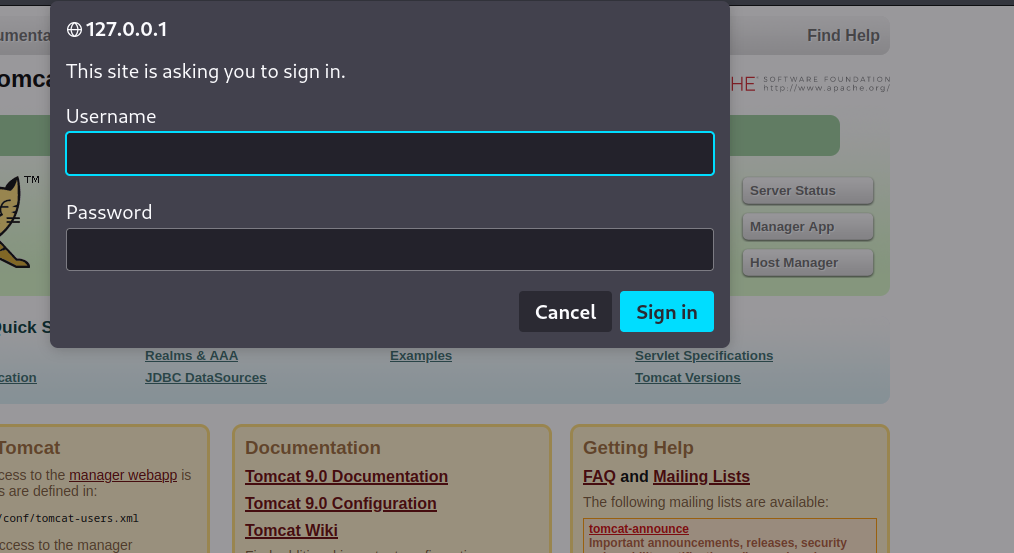The height and width of the screenshot is (553, 1014).
Task: Select Find Help in navigation bar
Action: pos(843,36)
